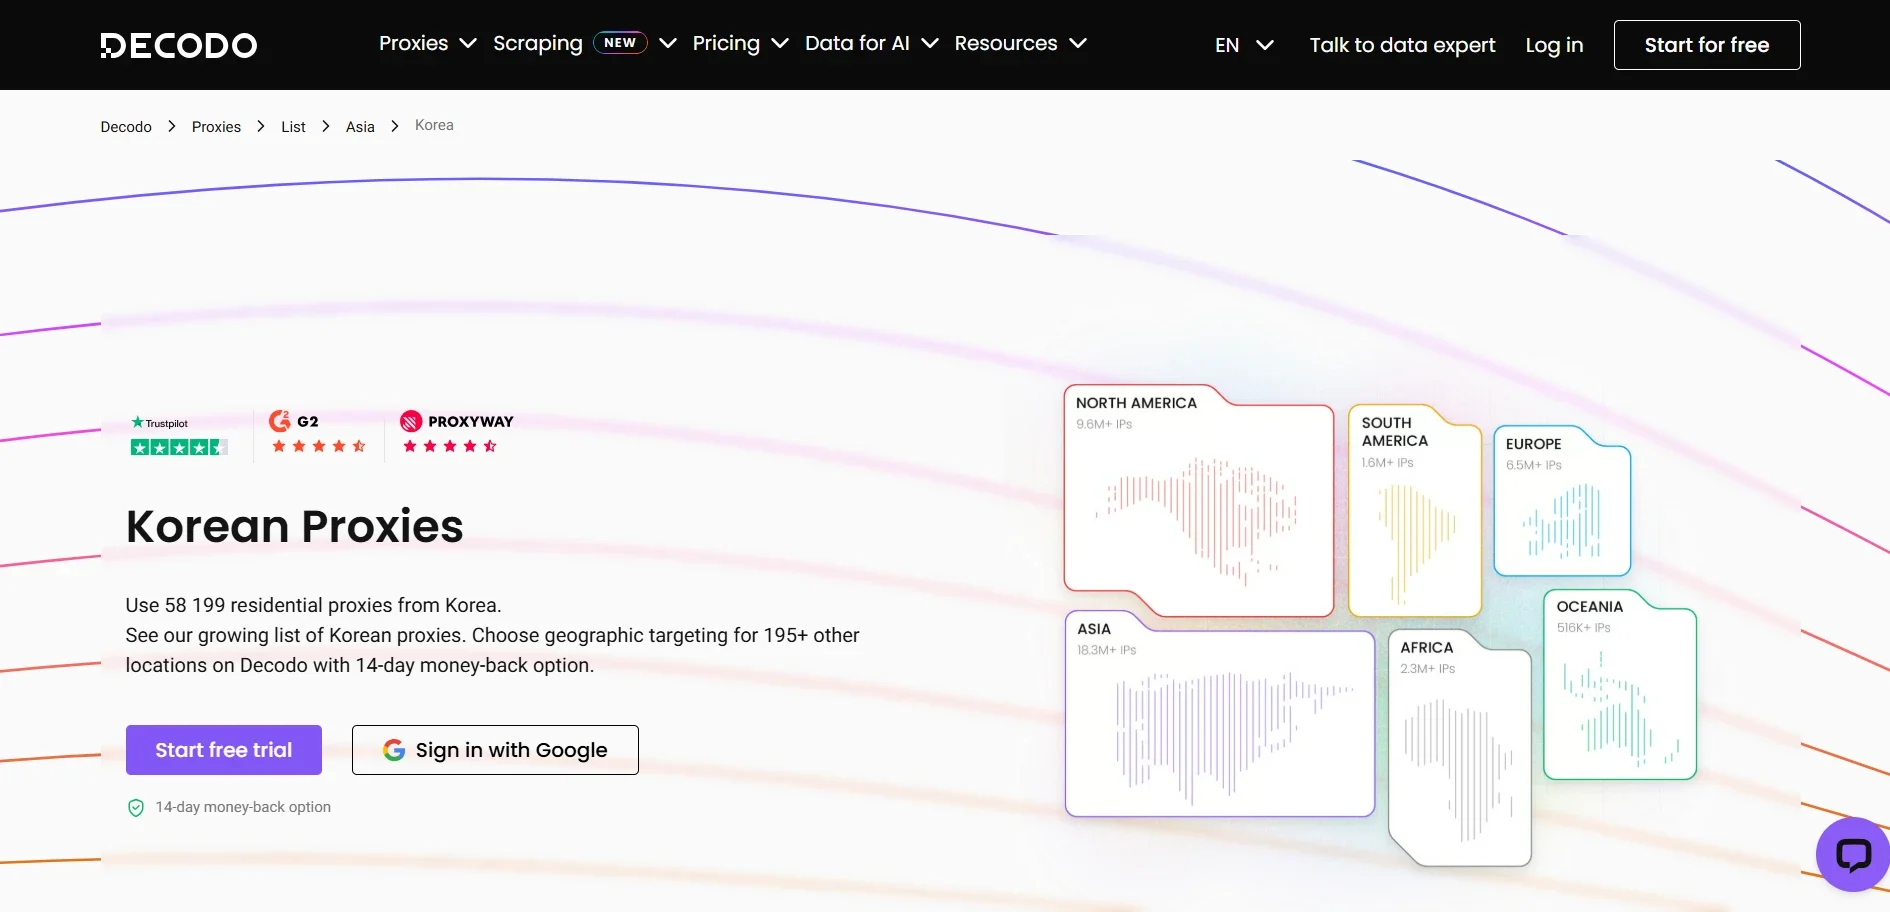Expand the Resources menu chevron
Viewport: 1890px width, 912px height.
(1078, 44)
